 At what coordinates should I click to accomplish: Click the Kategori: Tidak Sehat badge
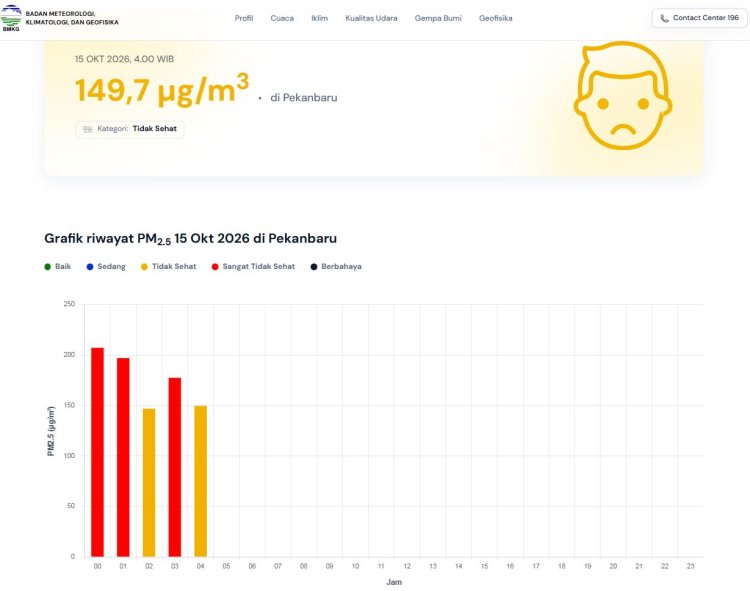click(130, 129)
